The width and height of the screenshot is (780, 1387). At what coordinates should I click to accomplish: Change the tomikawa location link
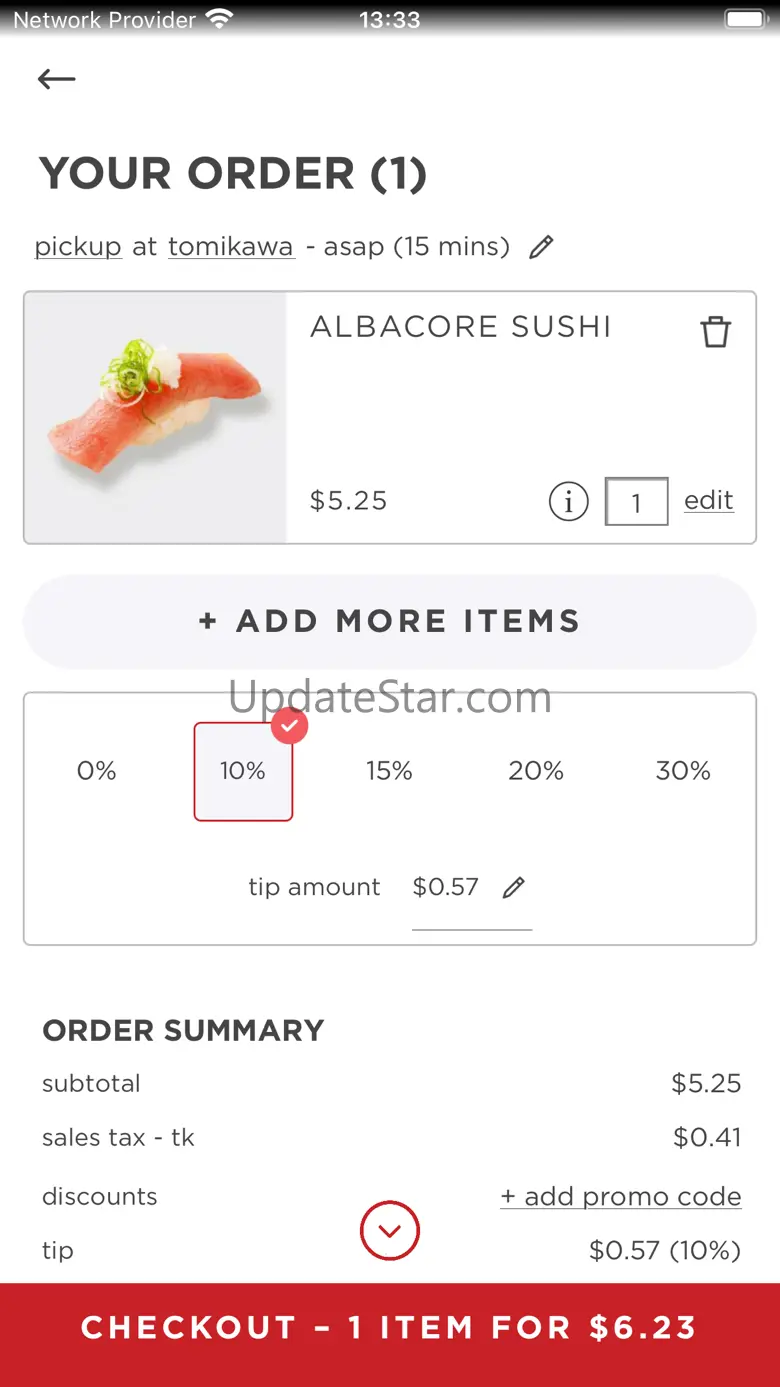click(231, 246)
